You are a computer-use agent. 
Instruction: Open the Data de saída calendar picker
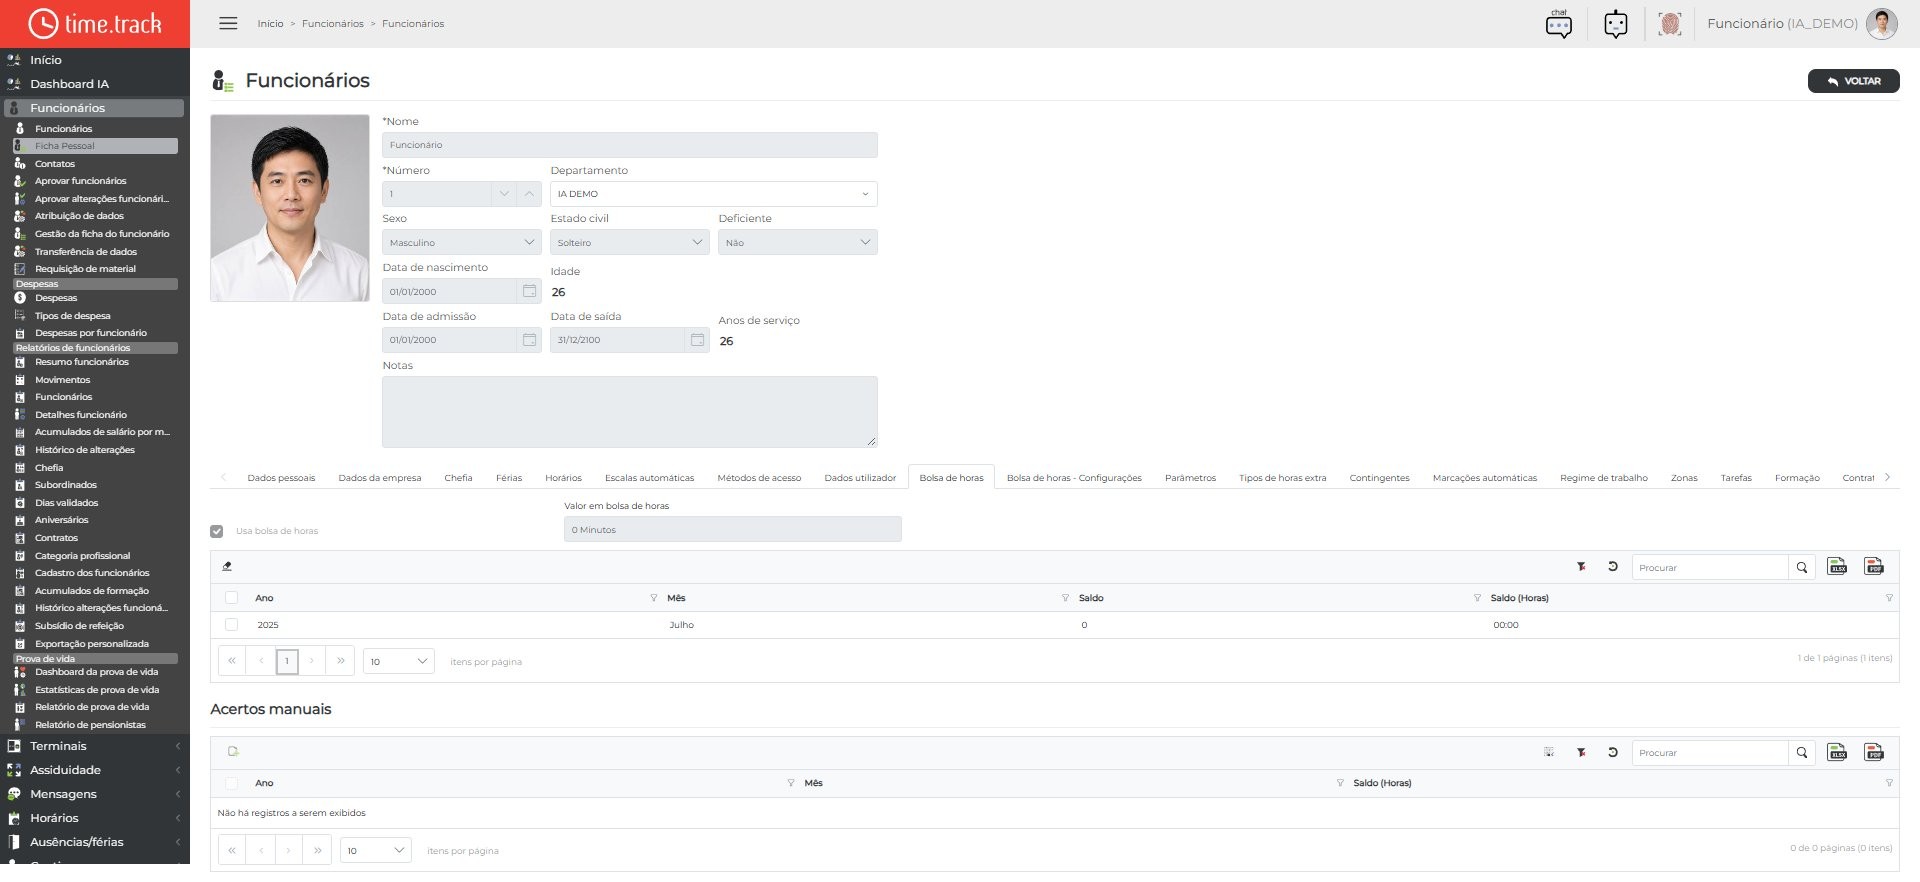pos(697,340)
